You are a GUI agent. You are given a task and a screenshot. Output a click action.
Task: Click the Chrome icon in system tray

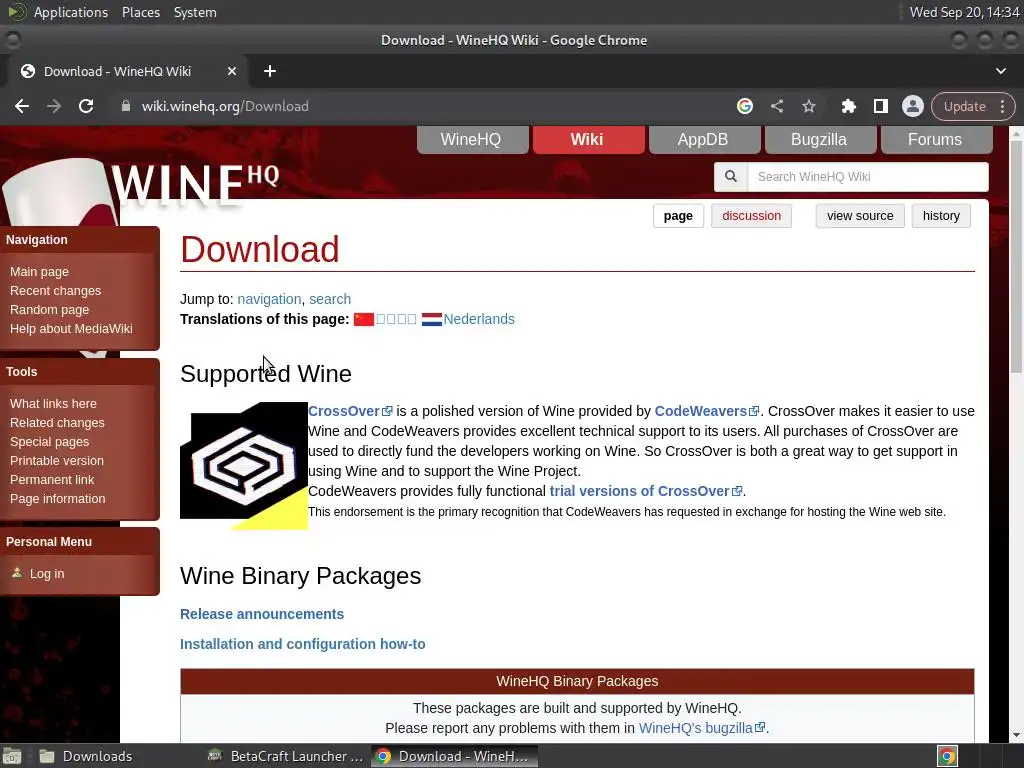(x=947, y=756)
